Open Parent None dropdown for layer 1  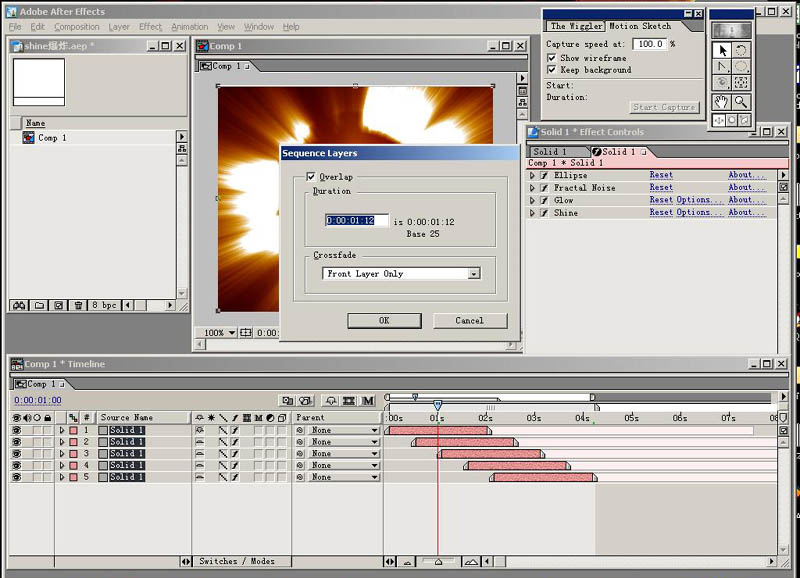click(343, 430)
